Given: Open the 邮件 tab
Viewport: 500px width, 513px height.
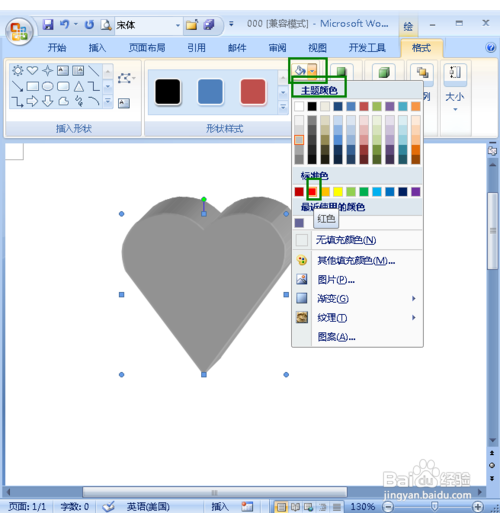Looking at the screenshot, I should [237, 48].
